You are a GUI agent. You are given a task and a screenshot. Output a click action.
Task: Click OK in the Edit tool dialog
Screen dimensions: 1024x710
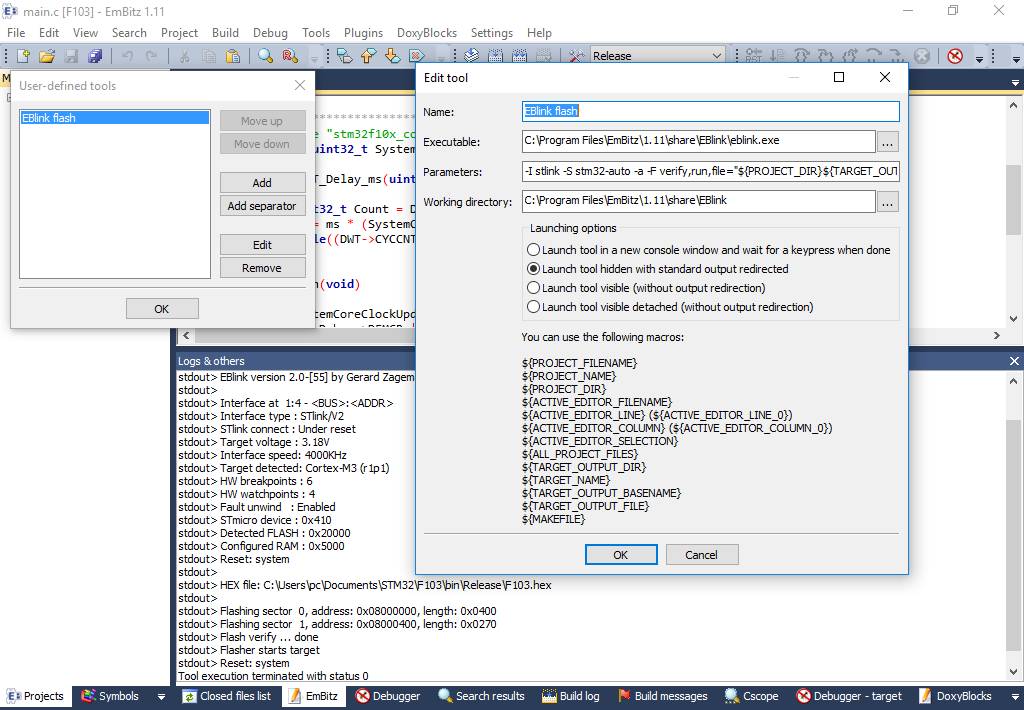[x=621, y=555]
